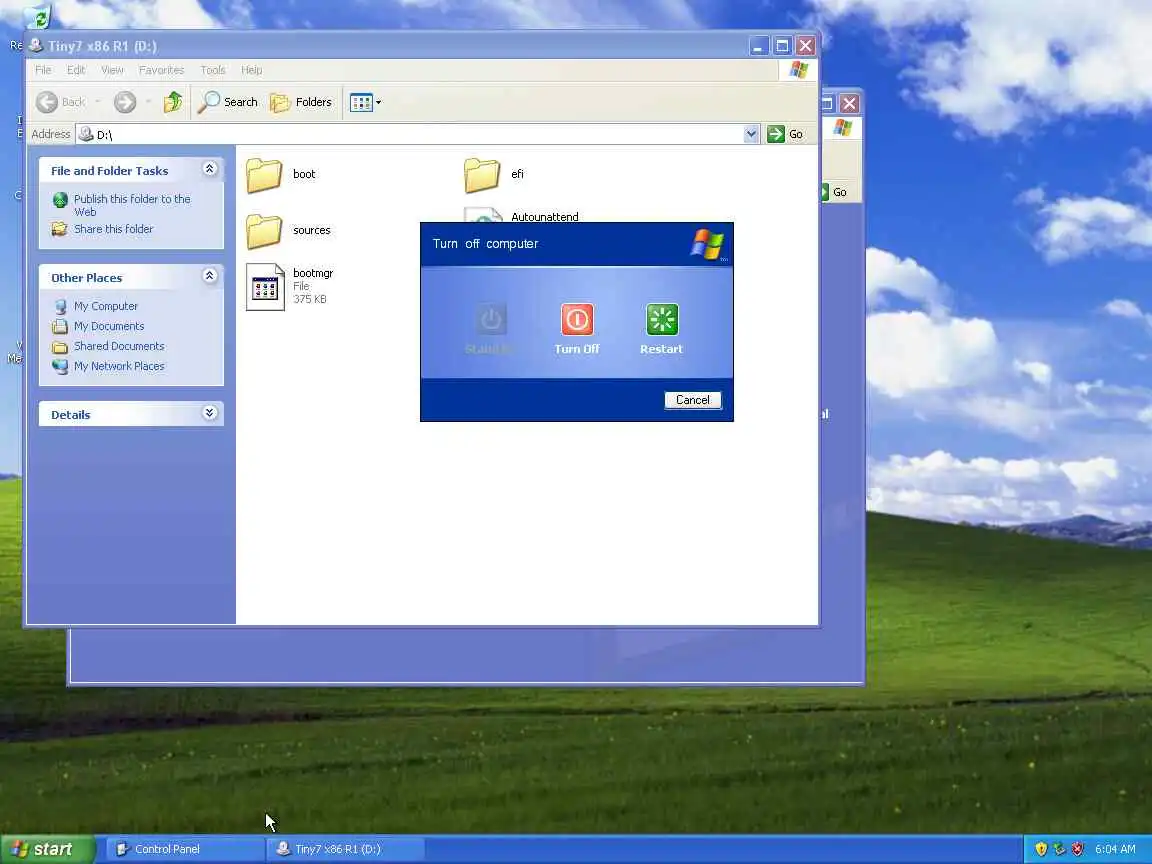Select the Autounattend file name
Image resolution: width=1152 pixels, height=864 pixels.
click(x=544, y=217)
